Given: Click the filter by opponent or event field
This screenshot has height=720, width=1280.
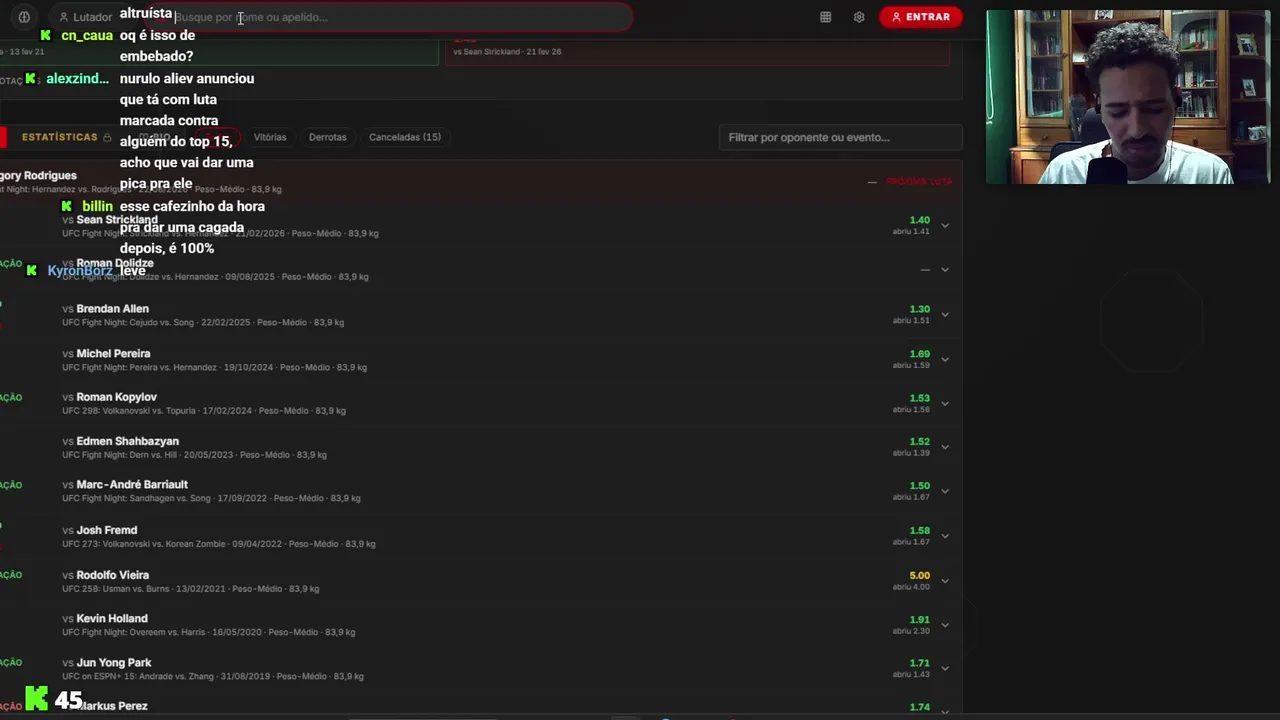Looking at the screenshot, I should pos(840,137).
